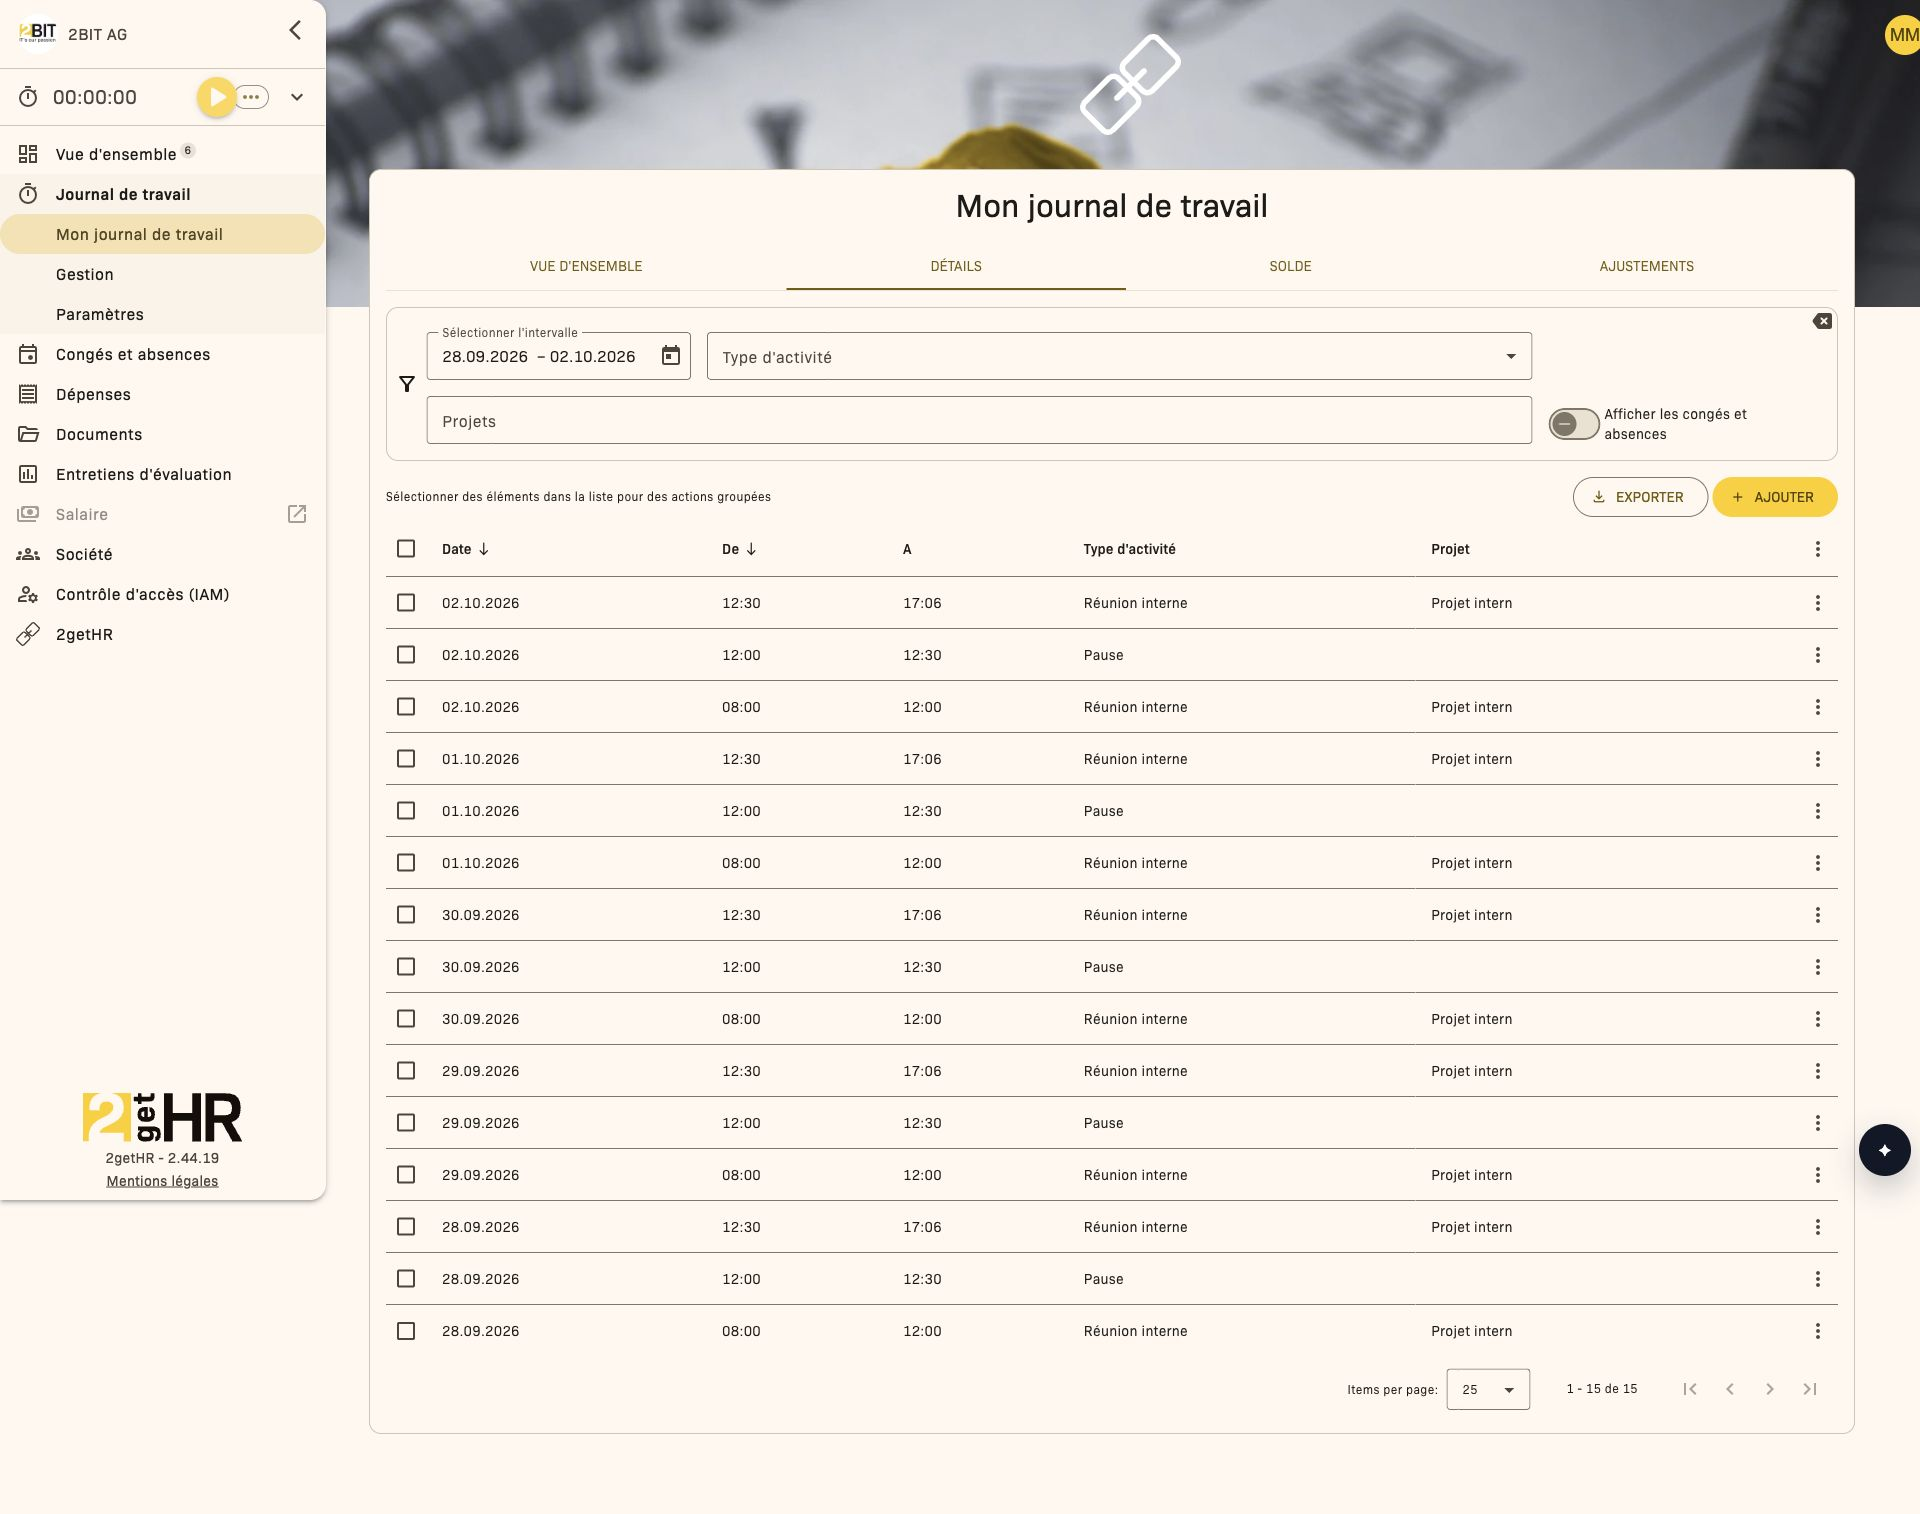This screenshot has height=1514, width=1920.
Task: Click the Projets input field
Action: click(x=979, y=420)
